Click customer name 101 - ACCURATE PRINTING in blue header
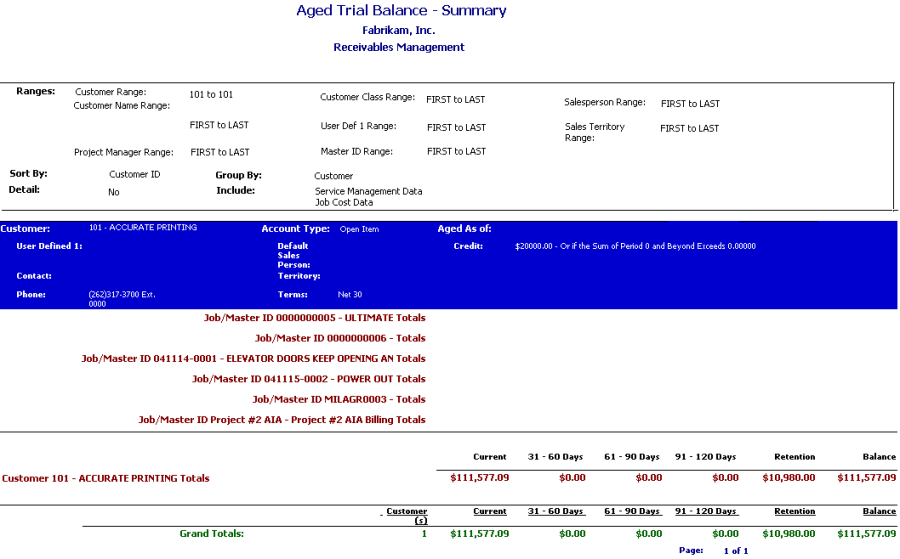Image resolution: width=900 pixels, height=559 pixels. pyautogui.click(x=142, y=228)
